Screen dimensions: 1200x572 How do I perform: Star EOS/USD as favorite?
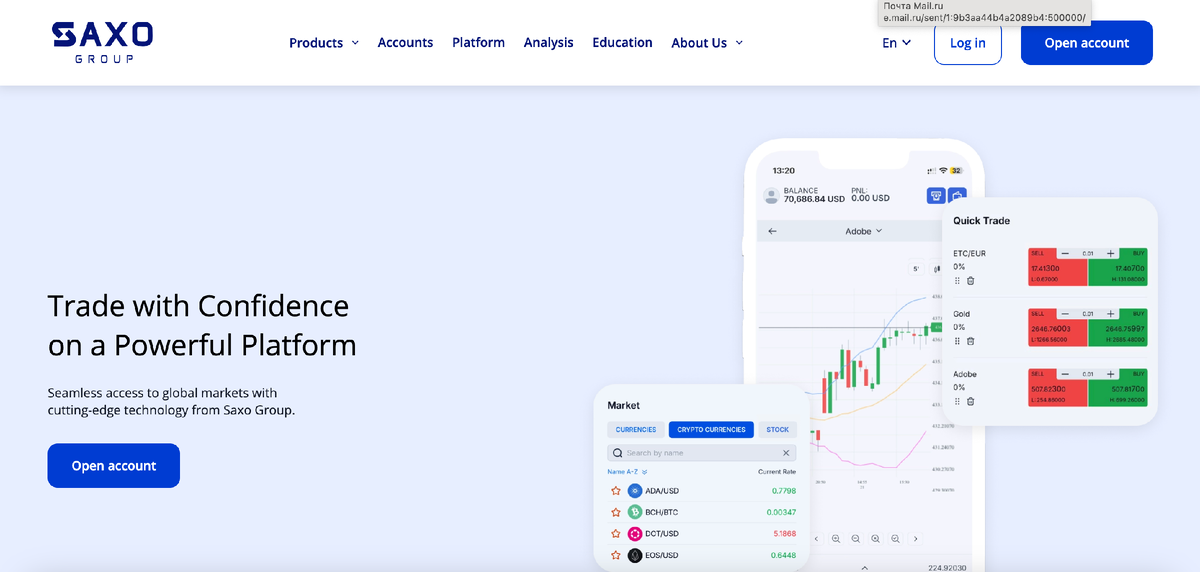pos(616,555)
